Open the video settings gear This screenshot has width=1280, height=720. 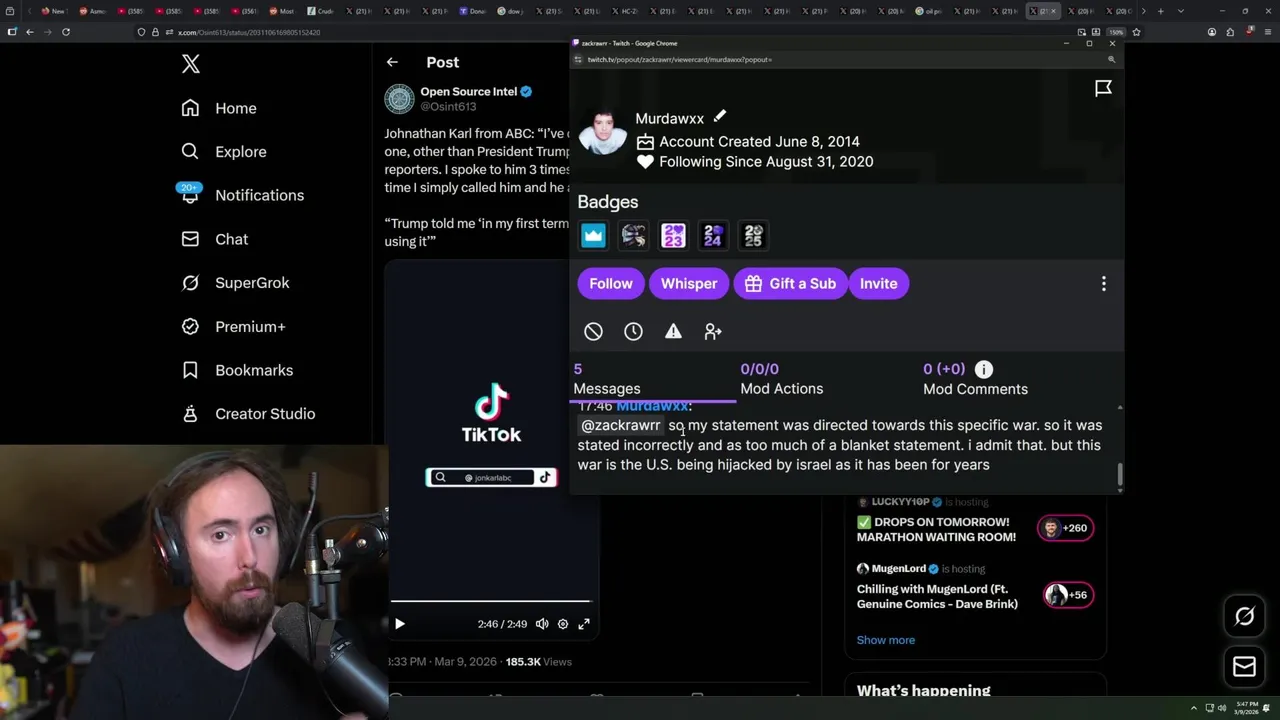pyautogui.click(x=563, y=624)
